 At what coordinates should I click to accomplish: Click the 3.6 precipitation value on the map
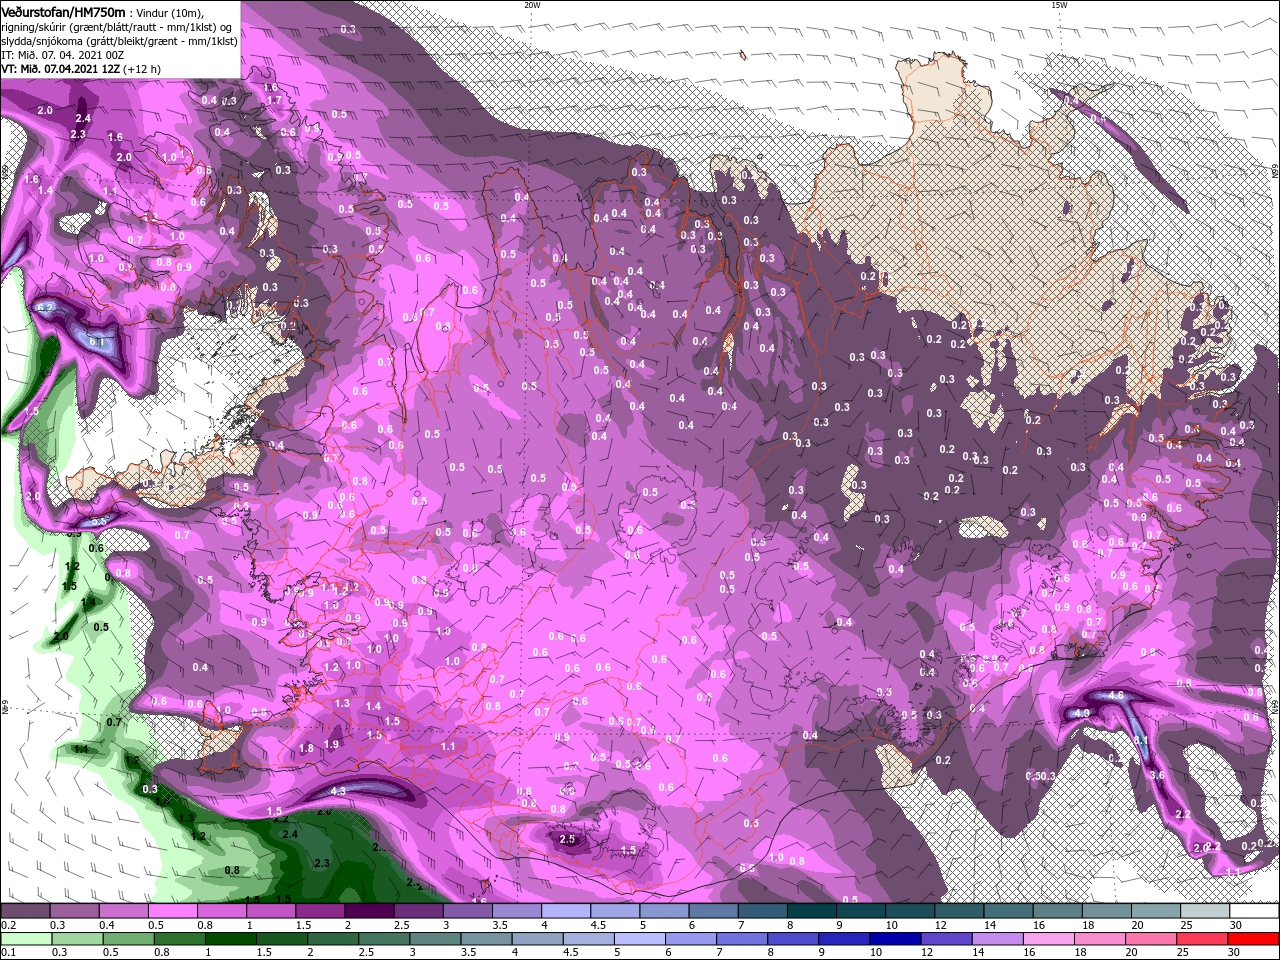click(x=1158, y=775)
